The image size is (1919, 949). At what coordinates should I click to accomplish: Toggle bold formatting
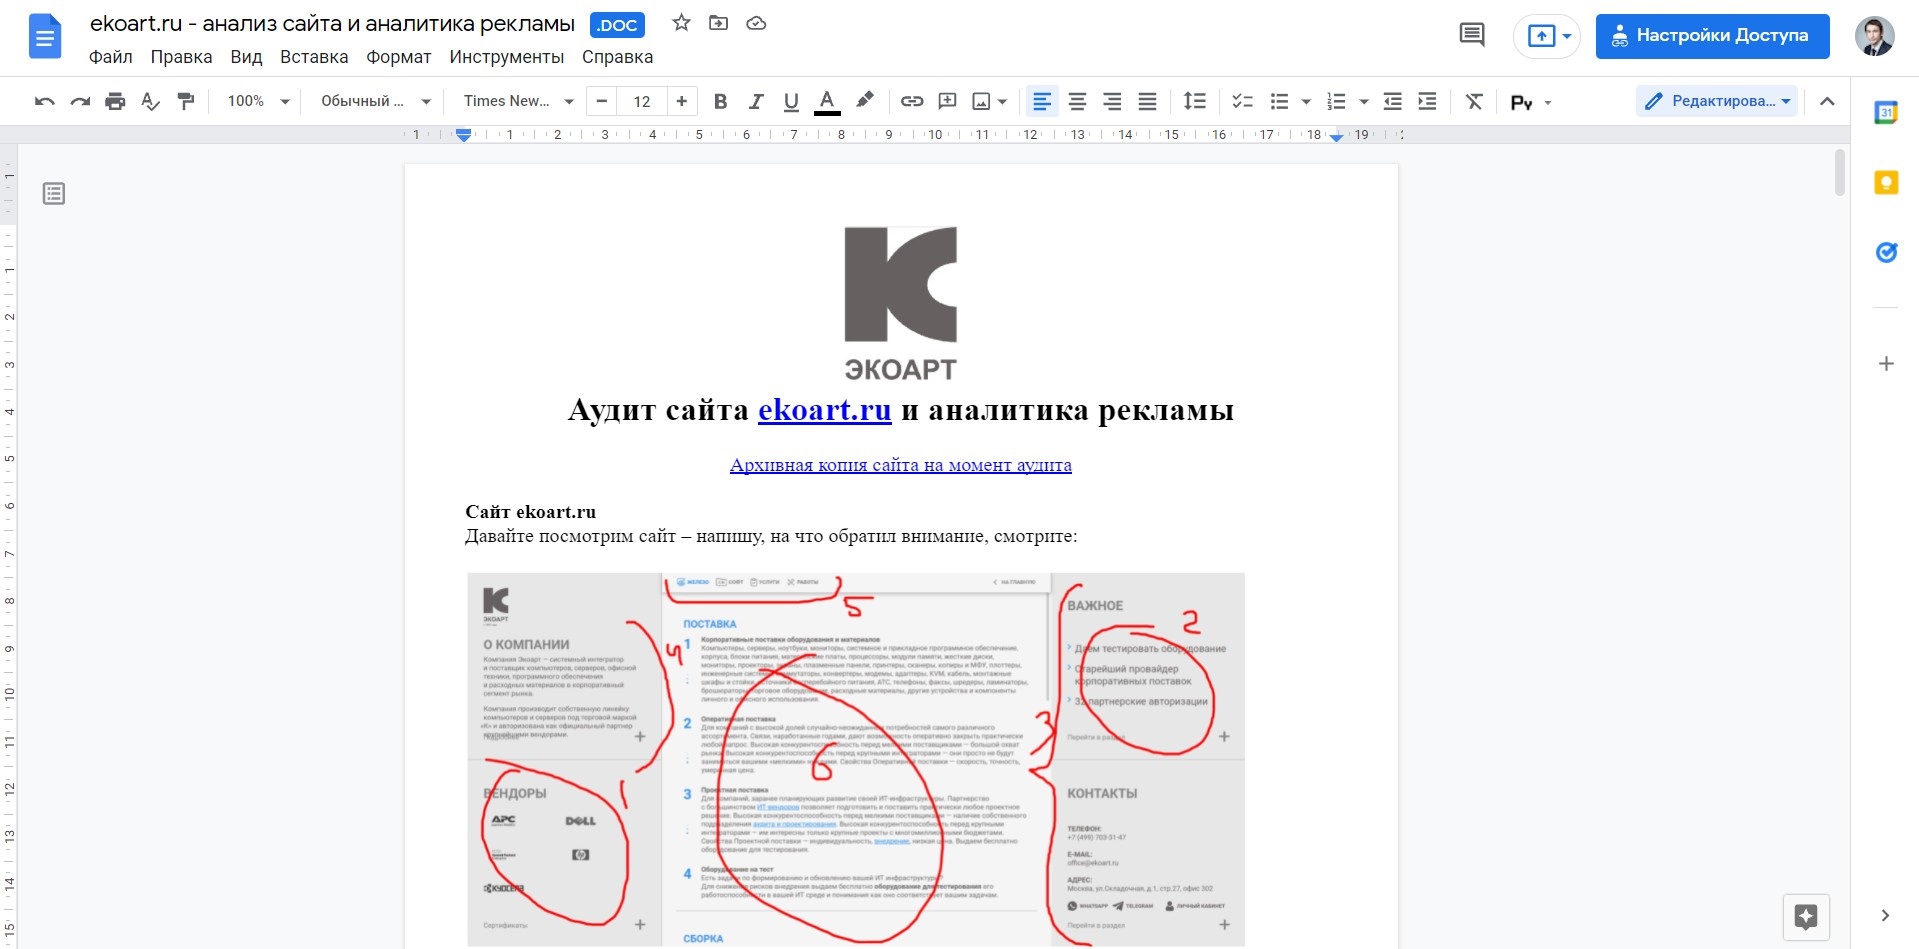point(720,101)
